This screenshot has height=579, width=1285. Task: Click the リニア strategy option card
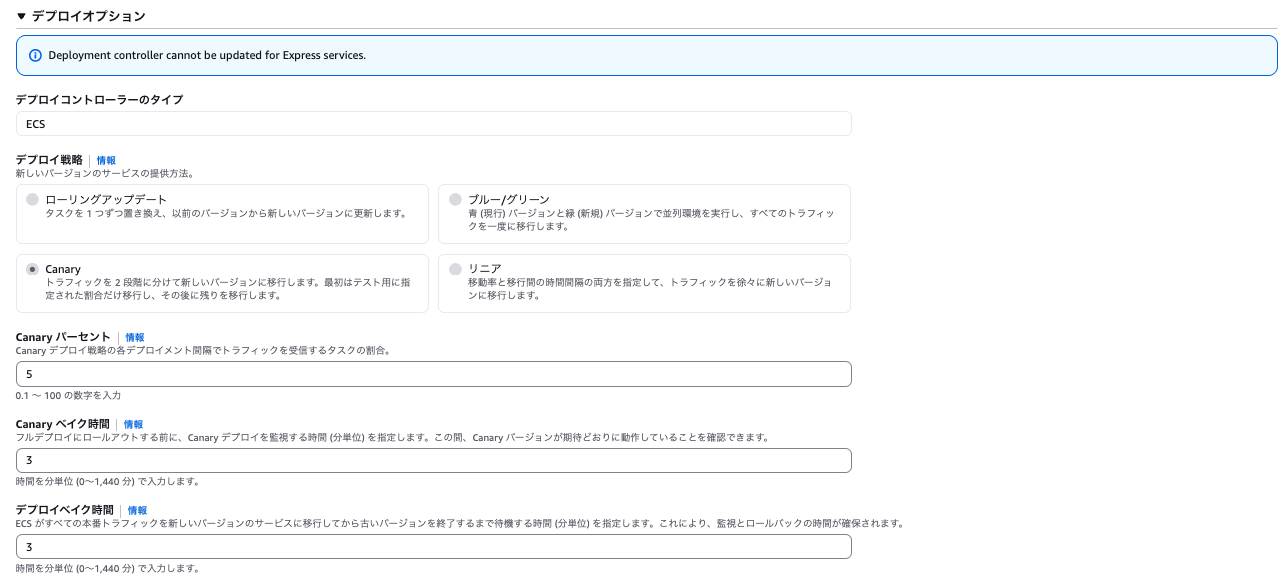(x=643, y=282)
